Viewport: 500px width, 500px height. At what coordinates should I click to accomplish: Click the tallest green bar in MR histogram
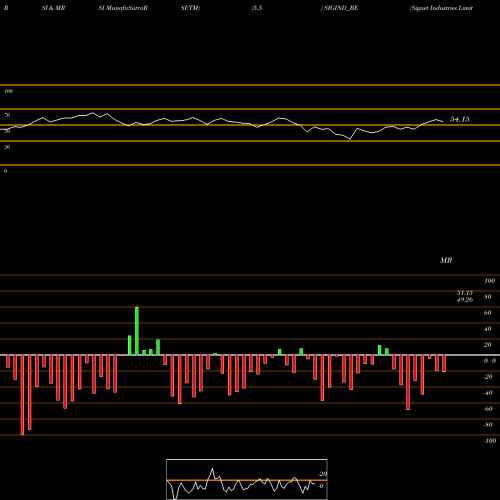coord(137,331)
